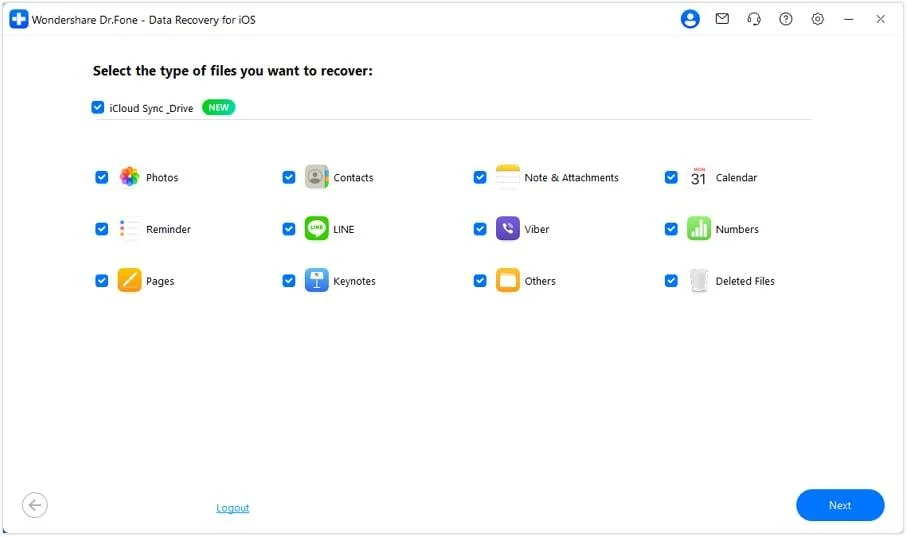Click the Pages label text
907x537 pixels.
(x=160, y=281)
